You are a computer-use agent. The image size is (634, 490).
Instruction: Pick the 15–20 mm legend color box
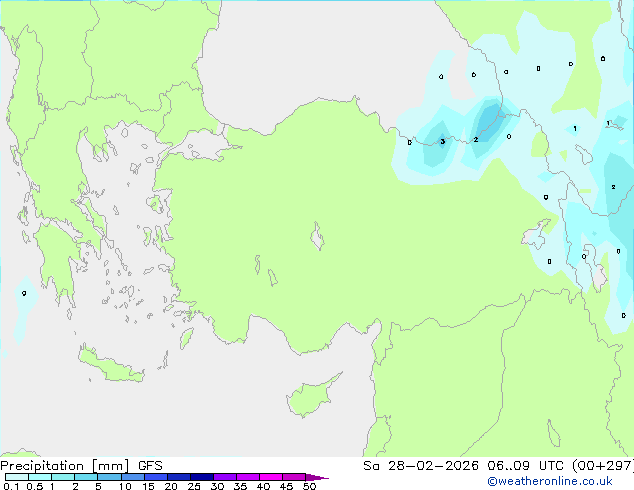click(x=156, y=477)
